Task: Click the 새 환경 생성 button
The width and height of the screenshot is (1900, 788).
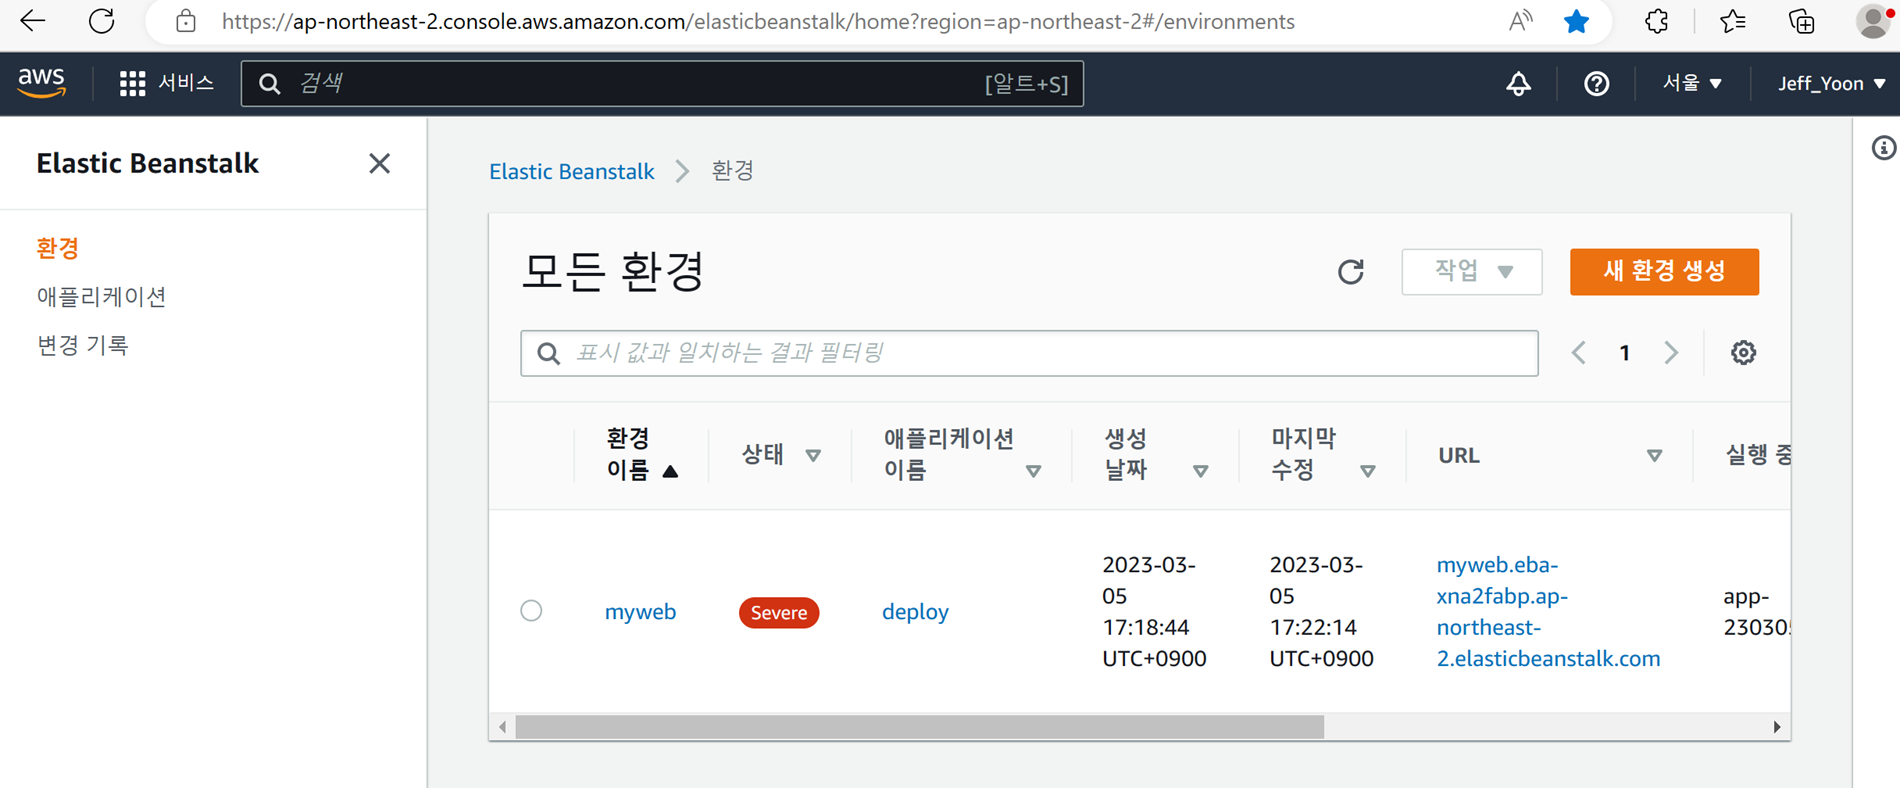Action: click(x=1664, y=272)
